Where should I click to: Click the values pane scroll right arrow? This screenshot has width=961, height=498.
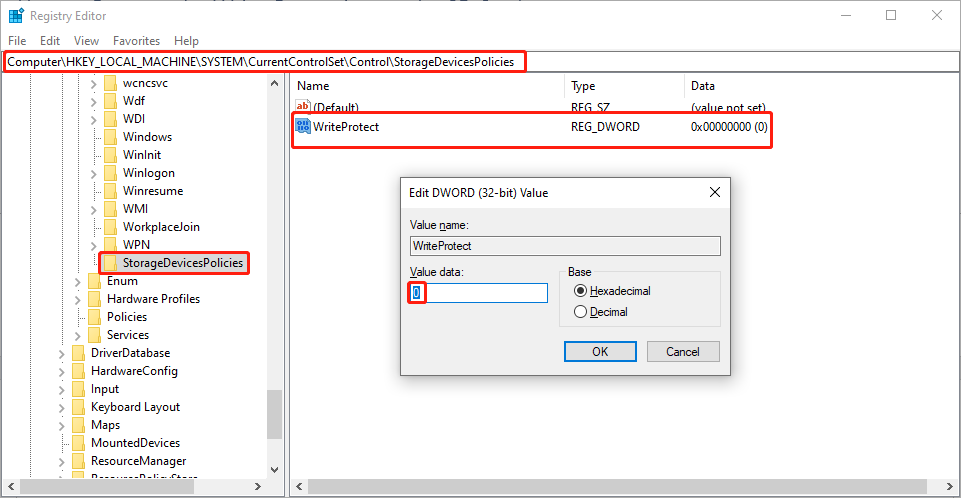click(x=949, y=486)
